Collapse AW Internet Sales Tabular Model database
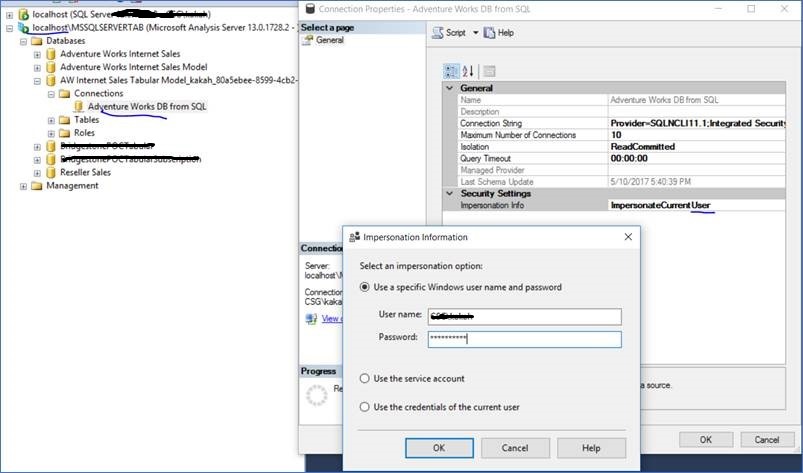Viewport: 803px width, 473px height. click(37, 81)
